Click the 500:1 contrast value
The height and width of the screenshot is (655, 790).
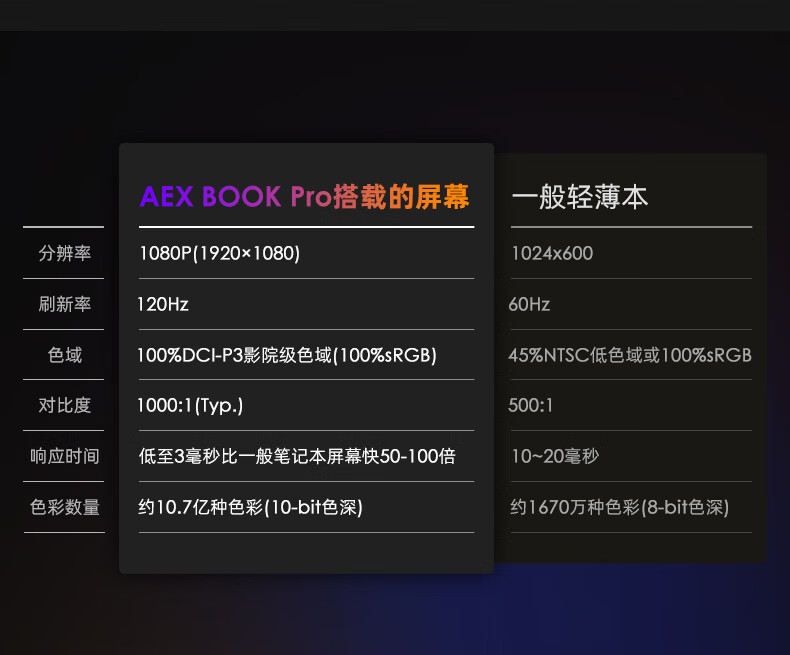click(531, 405)
